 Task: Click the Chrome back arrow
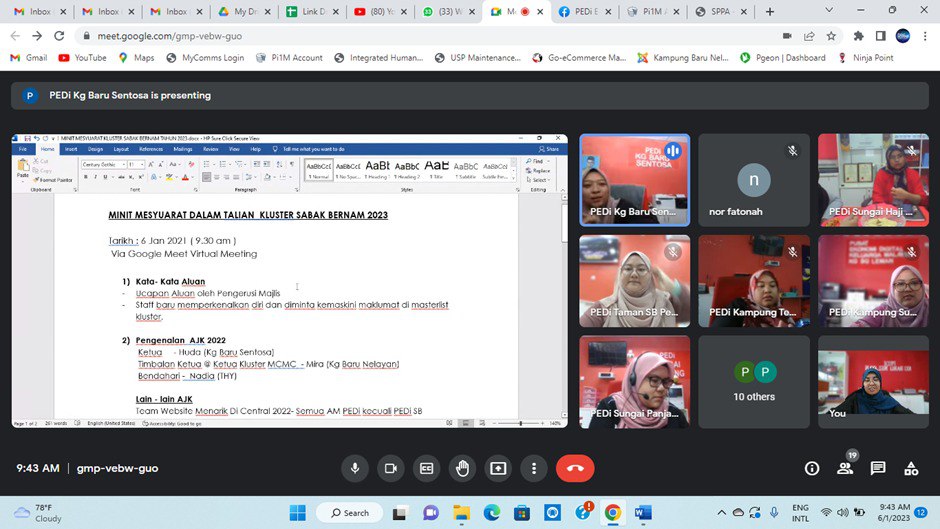click(x=15, y=36)
